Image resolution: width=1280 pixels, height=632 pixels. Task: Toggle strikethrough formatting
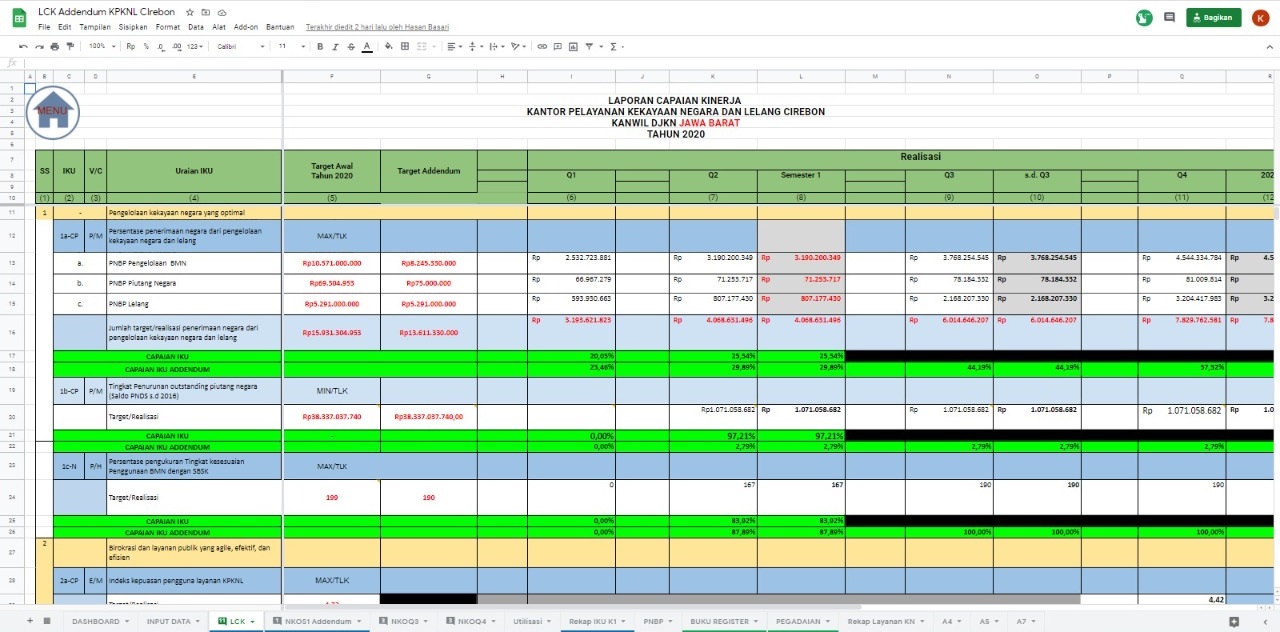pyautogui.click(x=351, y=46)
